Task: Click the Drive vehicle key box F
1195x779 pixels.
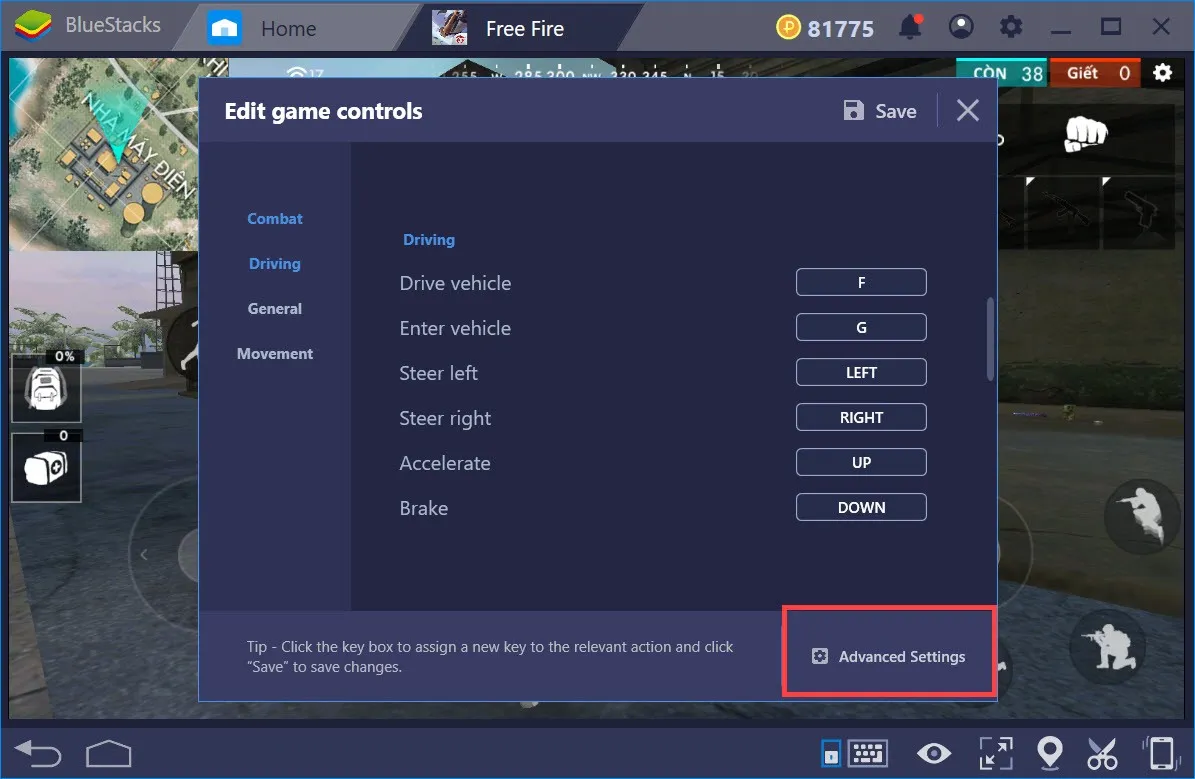Action: (x=861, y=282)
